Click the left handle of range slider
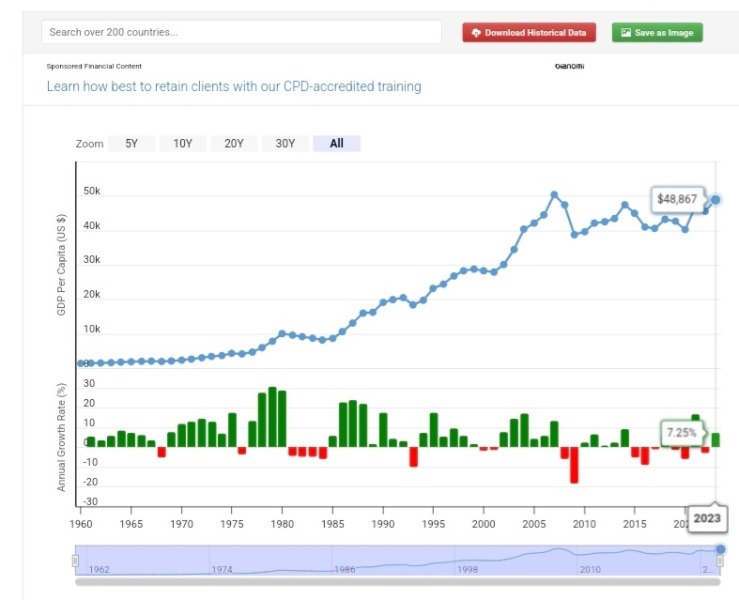 coord(75,561)
